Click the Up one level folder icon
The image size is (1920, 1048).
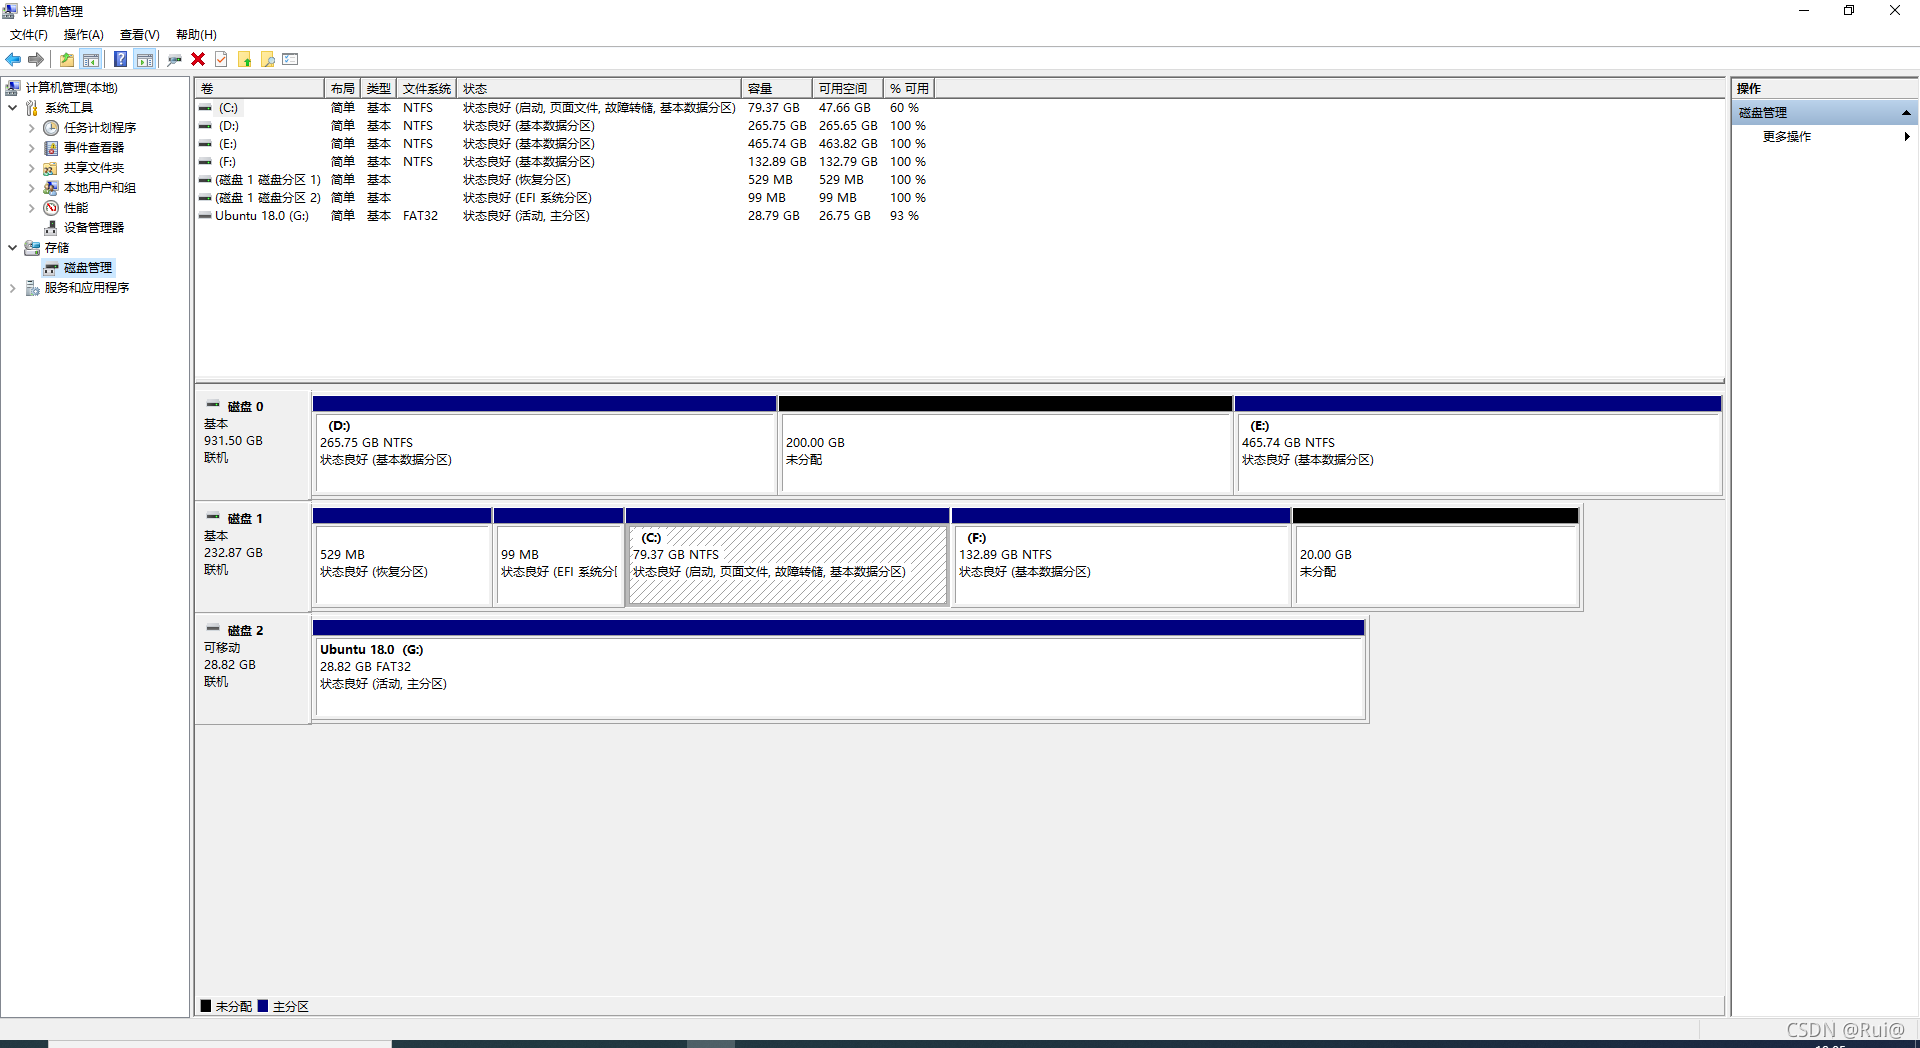(66, 60)
